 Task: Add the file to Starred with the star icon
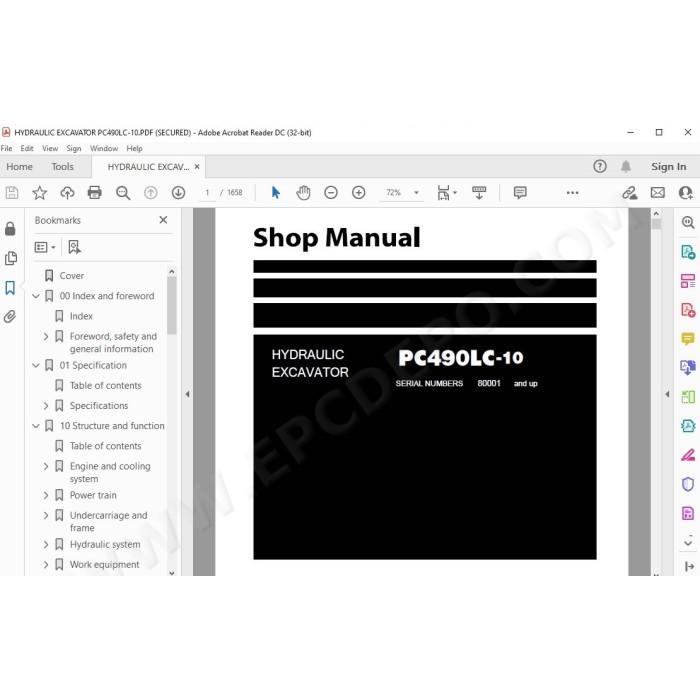click(39, 192)
